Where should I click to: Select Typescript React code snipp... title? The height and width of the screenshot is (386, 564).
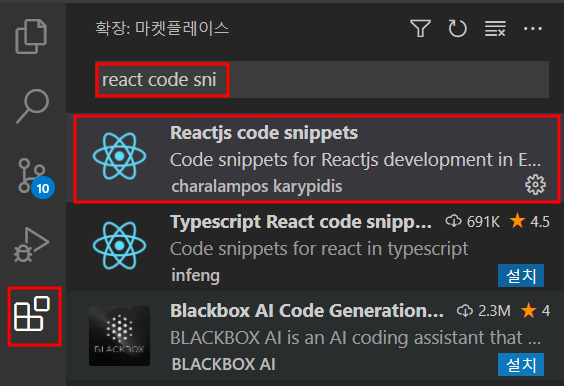coord(301,222)
